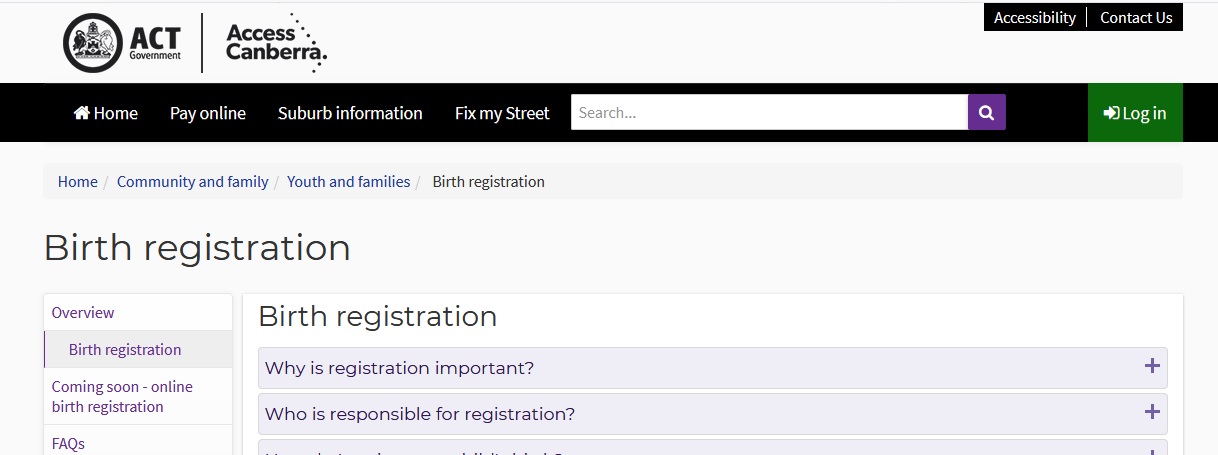This screenshot has width=1218, height=455.
Task: Open 'Who is responsible for registration?' section
Action: (420, 414)
